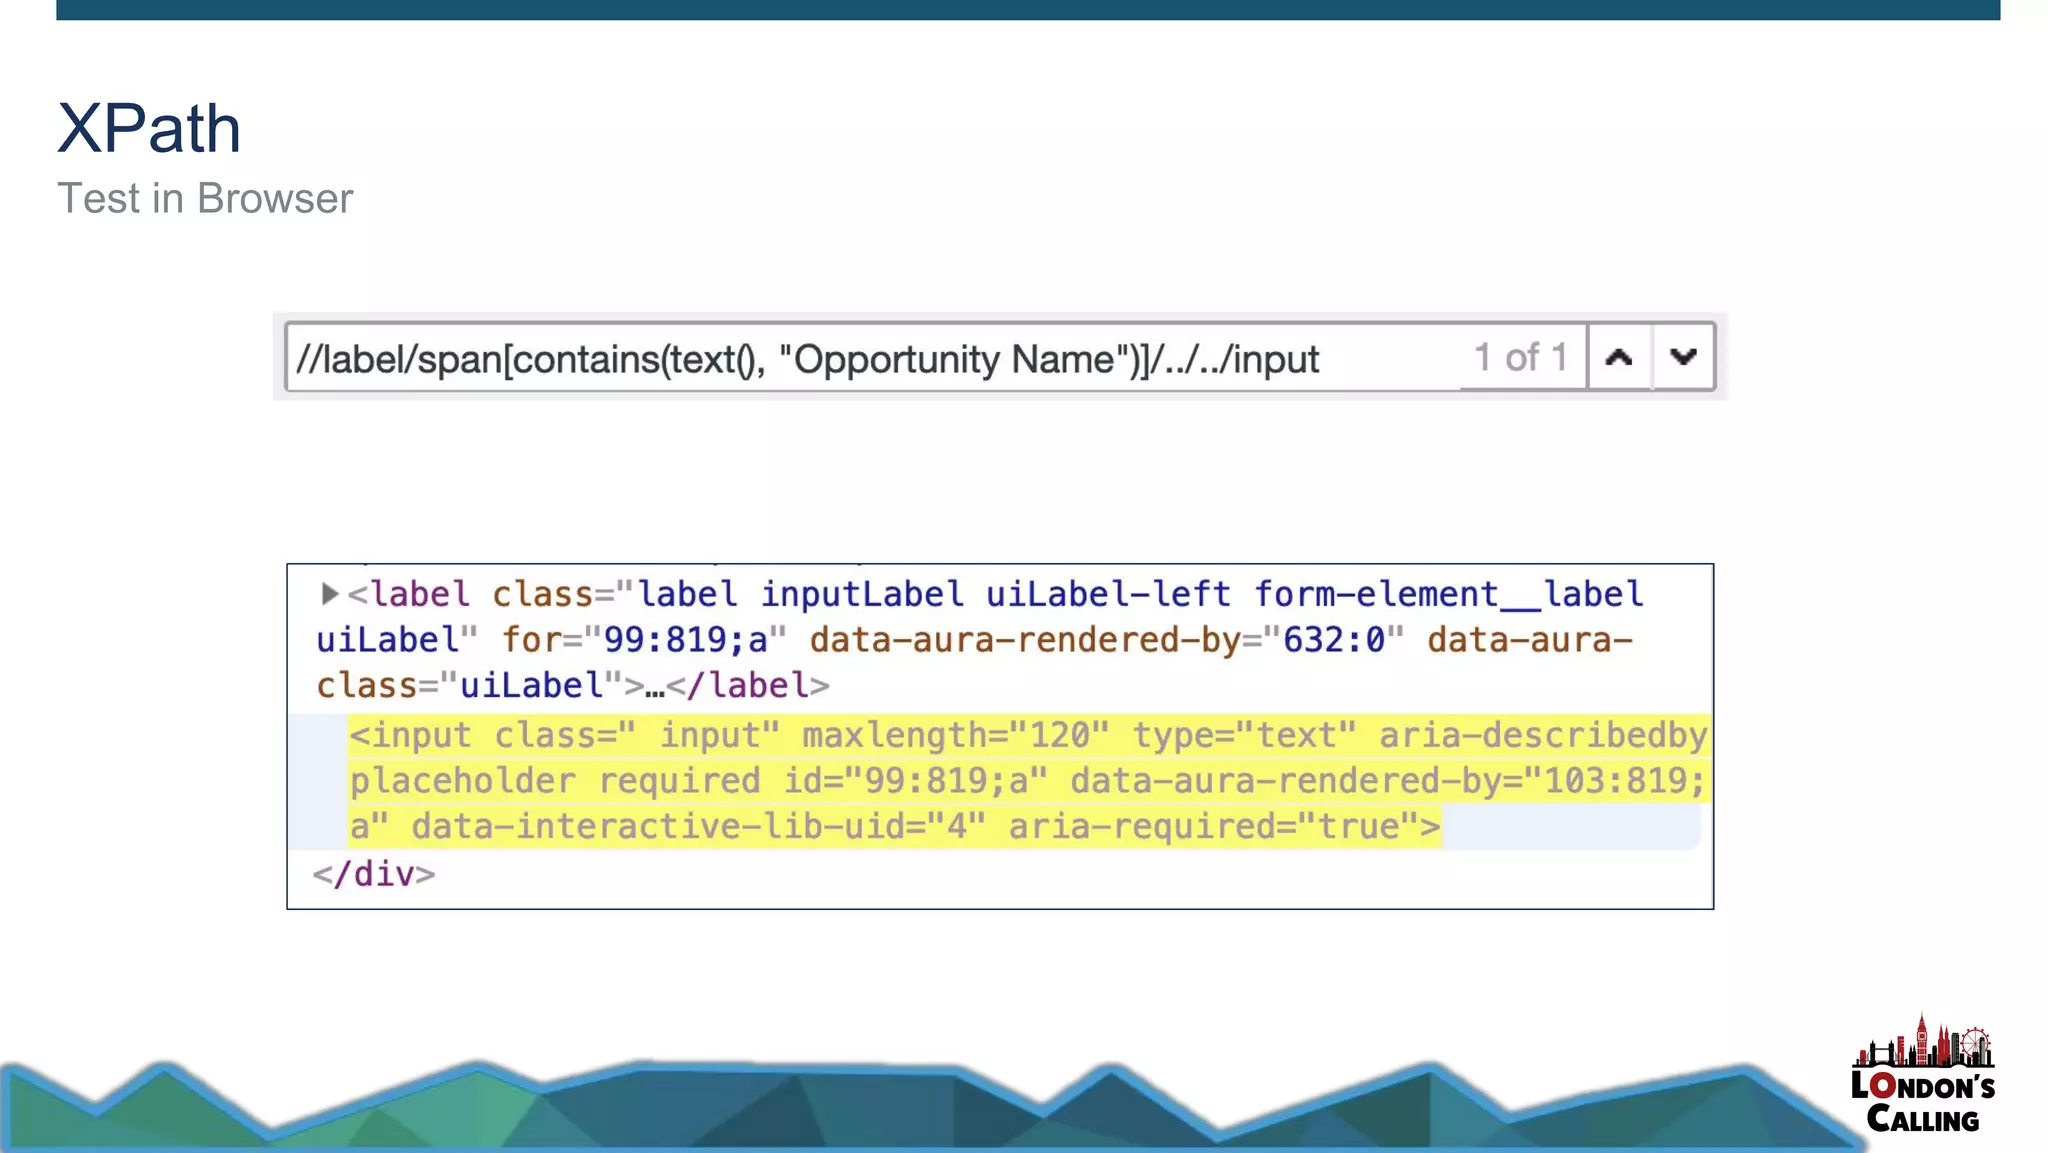Click the opening label tag name
This screenshot has height=1153, width=2048.
[x=420, y=594]
